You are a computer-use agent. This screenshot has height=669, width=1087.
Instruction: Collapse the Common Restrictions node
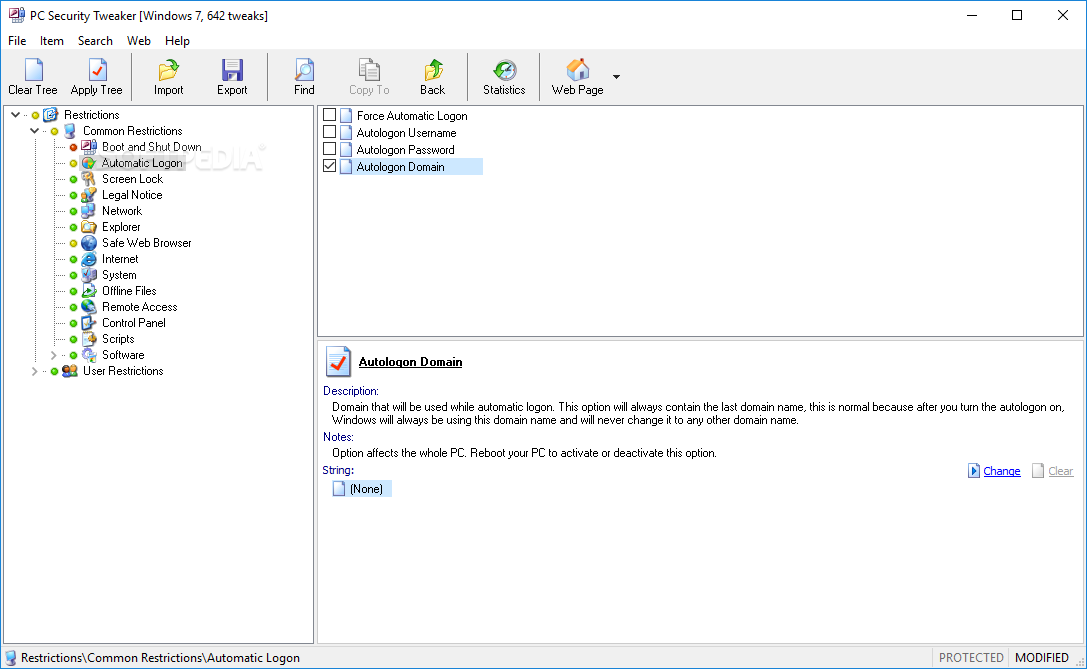(x=34, y=130)
